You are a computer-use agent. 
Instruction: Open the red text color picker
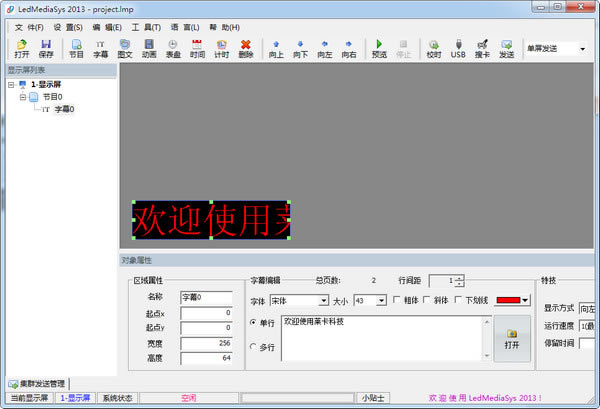pyautogui.click(x=513, y=300)
